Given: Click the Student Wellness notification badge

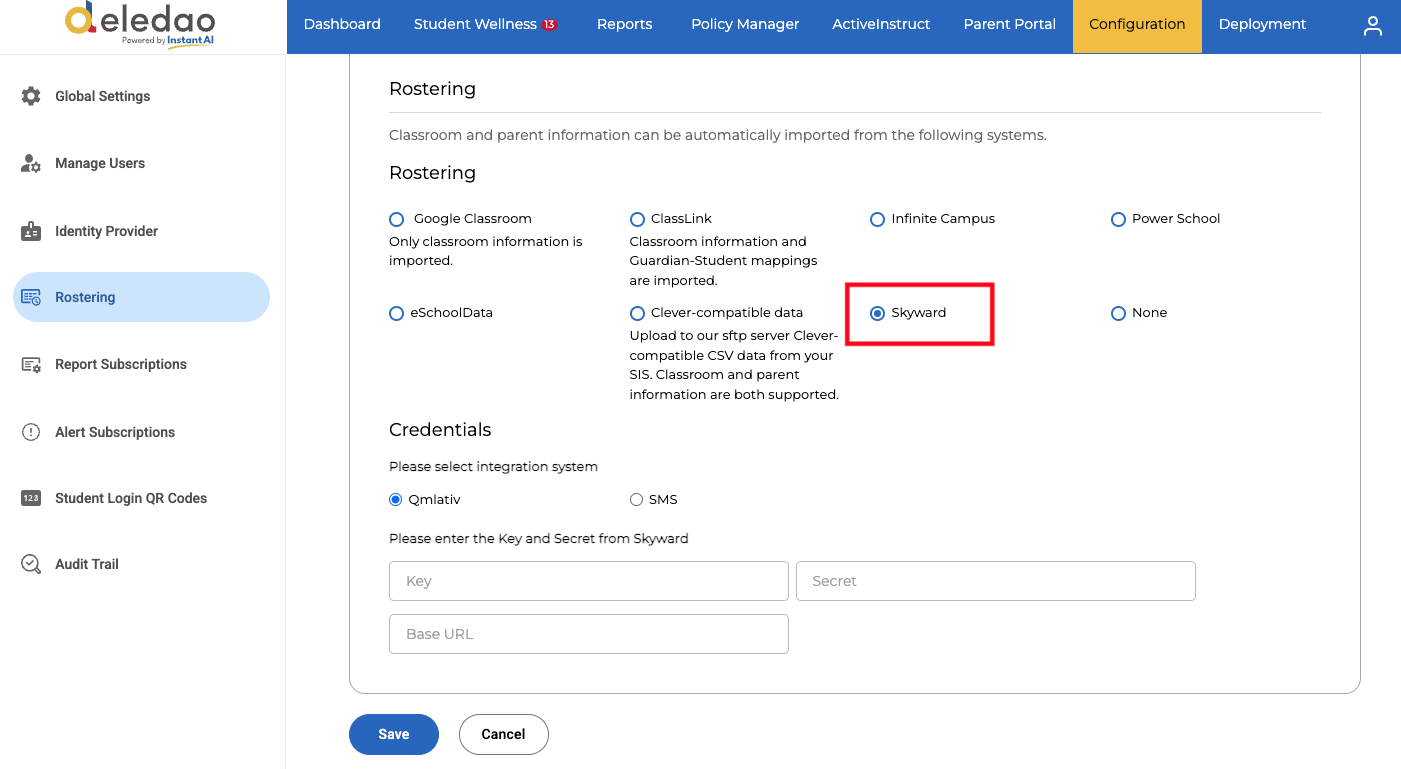Looking at the screenshot, I should click(x=549, y=24).
